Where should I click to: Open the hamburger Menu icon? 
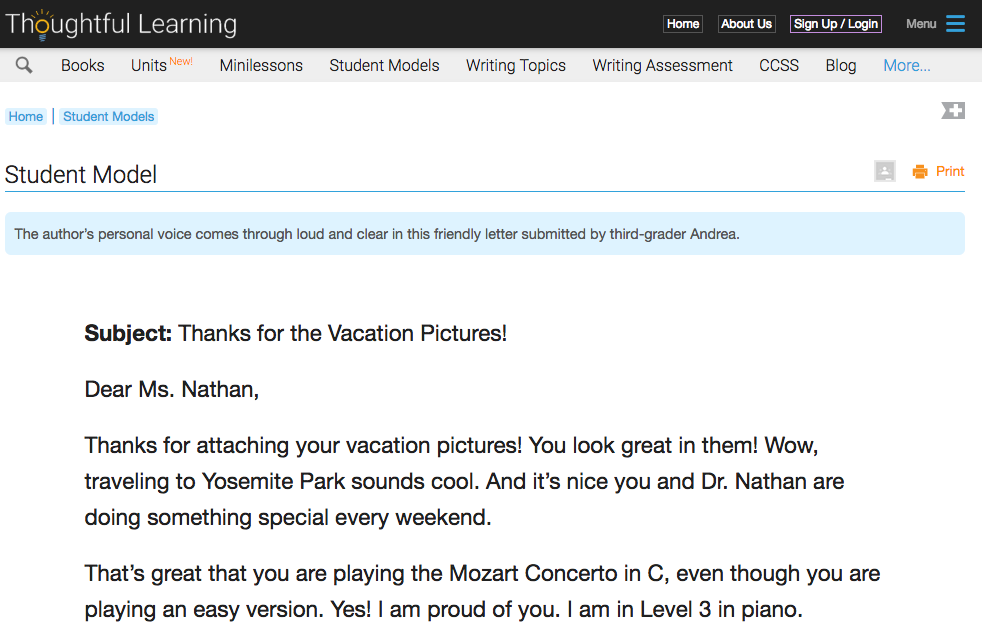click(955, 24)
